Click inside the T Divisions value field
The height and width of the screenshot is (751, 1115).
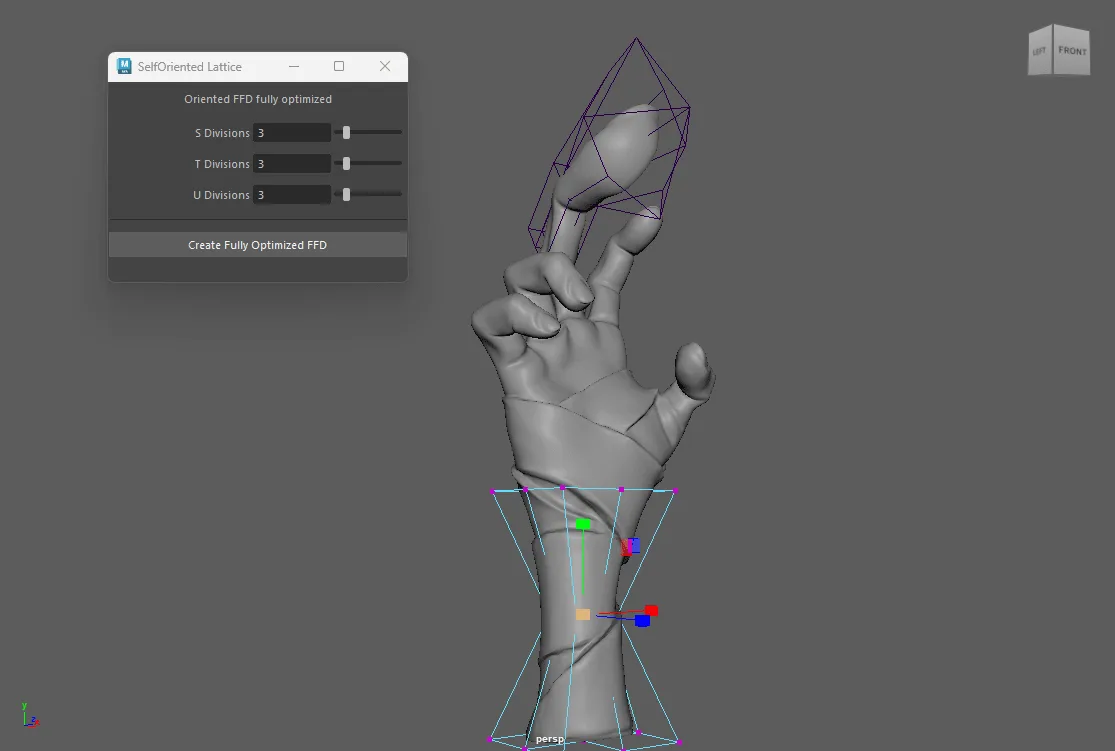click(x=290, y=163)
